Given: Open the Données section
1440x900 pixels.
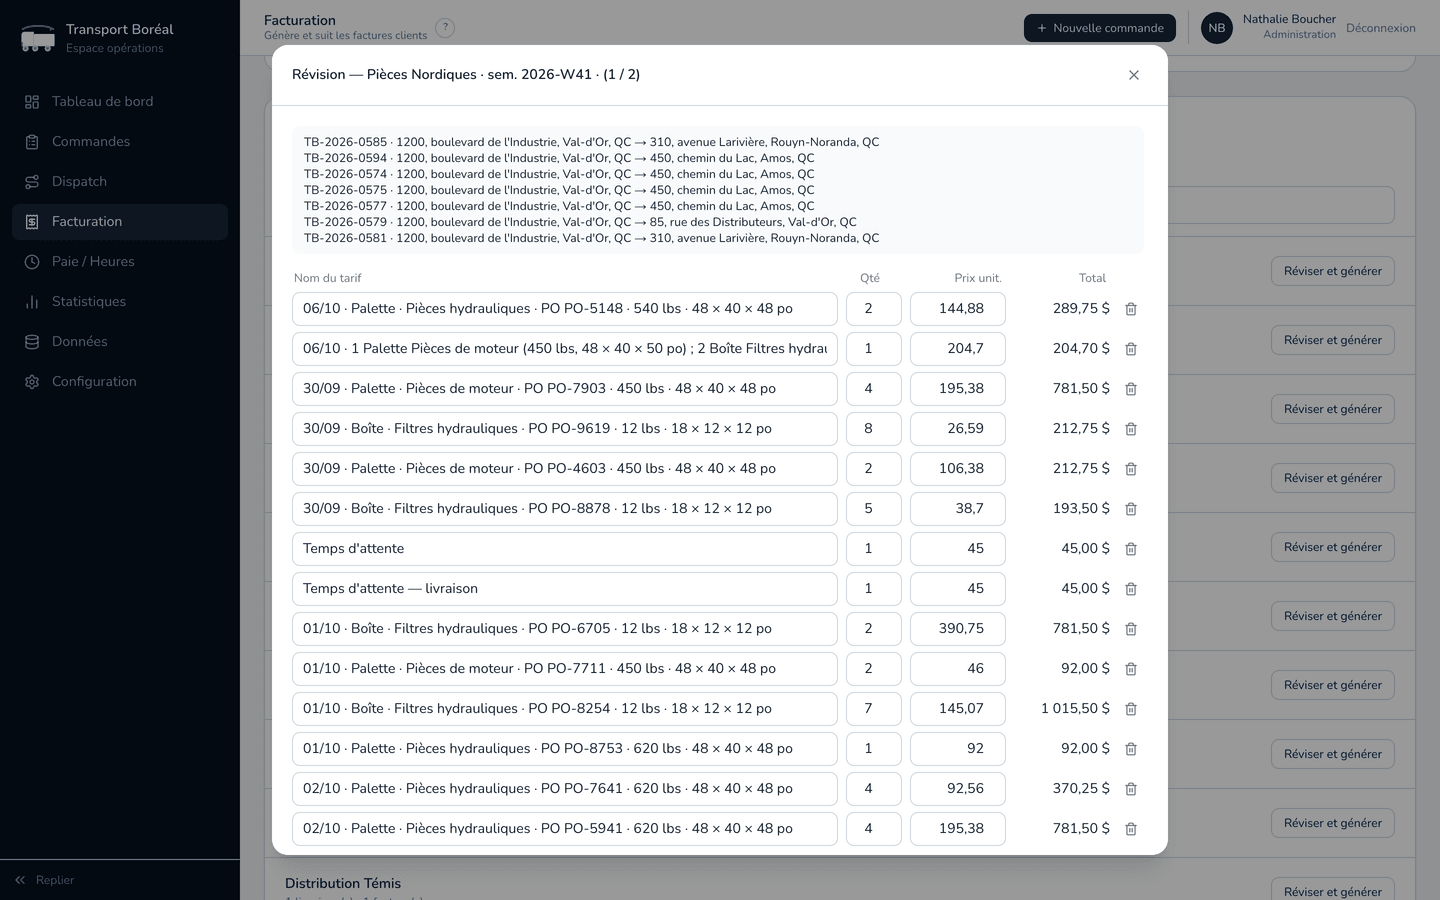Looking at the screenshot, I should coord(120,342).
